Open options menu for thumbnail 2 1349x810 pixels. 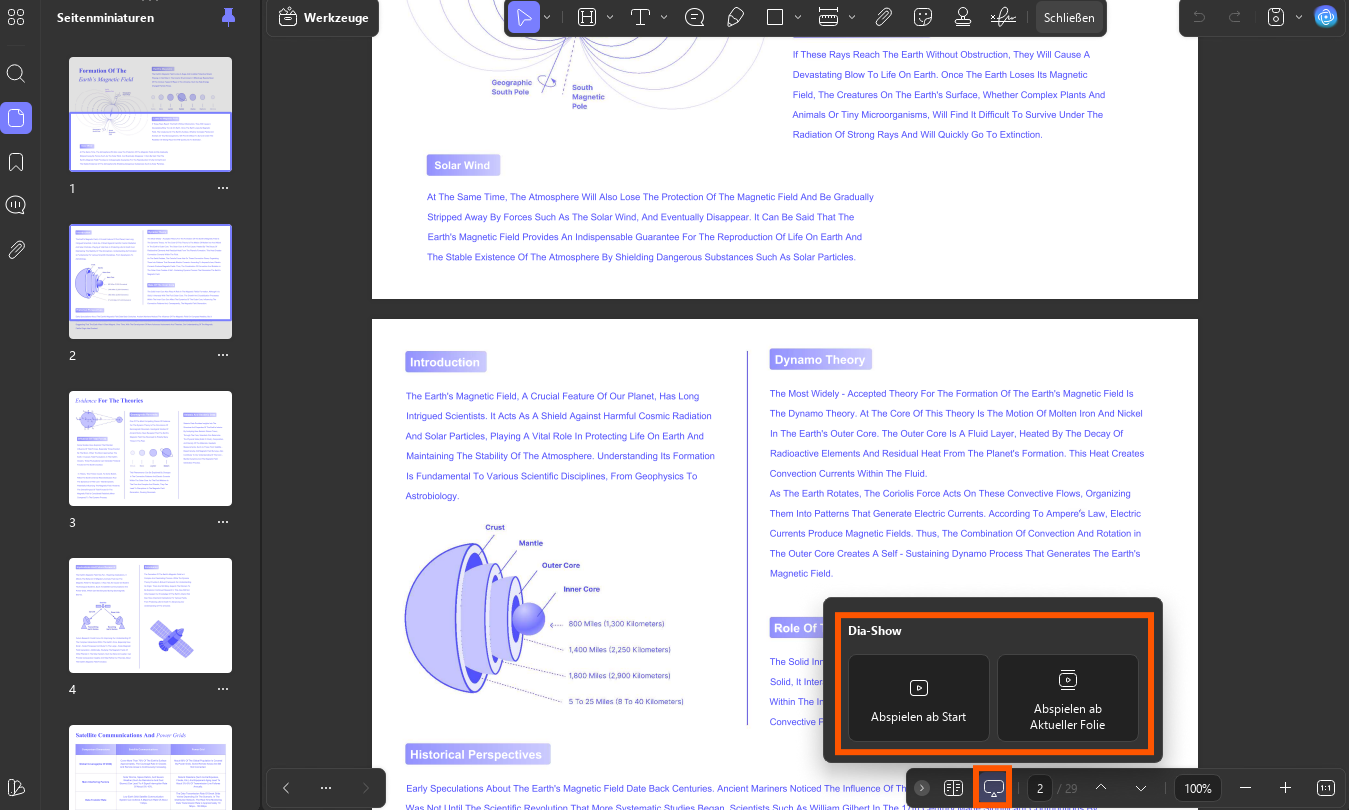coord(223,355)
